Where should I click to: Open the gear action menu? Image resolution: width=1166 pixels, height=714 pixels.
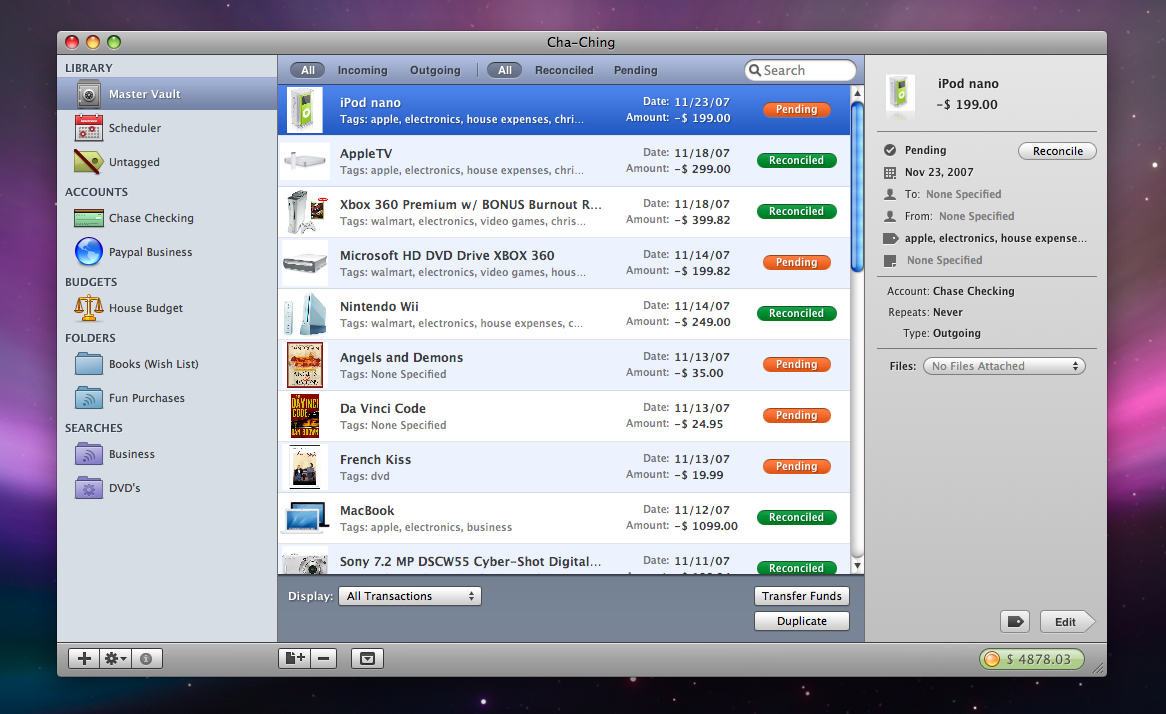coord(116,658)
